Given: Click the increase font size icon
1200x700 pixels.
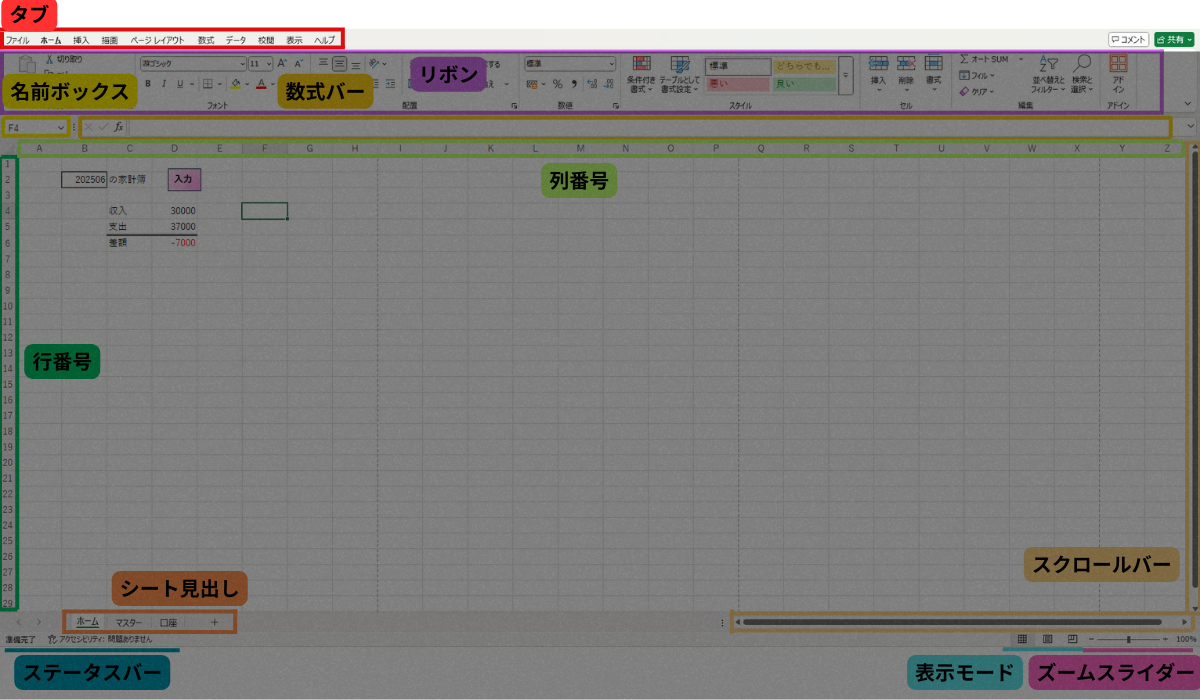Looking at the screenshot, I should click(282, 63).
